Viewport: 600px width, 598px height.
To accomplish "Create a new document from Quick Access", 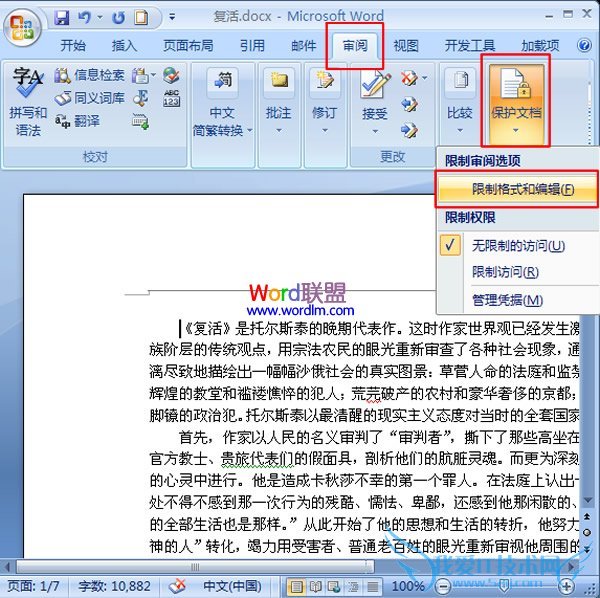I will point(141,18).
